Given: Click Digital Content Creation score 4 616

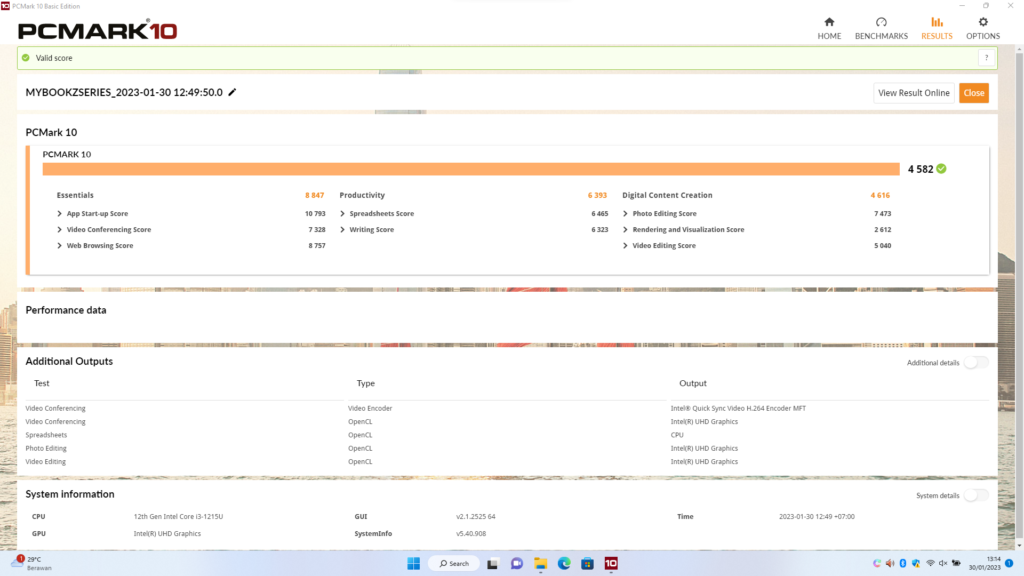Looking at the screenshot, I should [880, 195].
